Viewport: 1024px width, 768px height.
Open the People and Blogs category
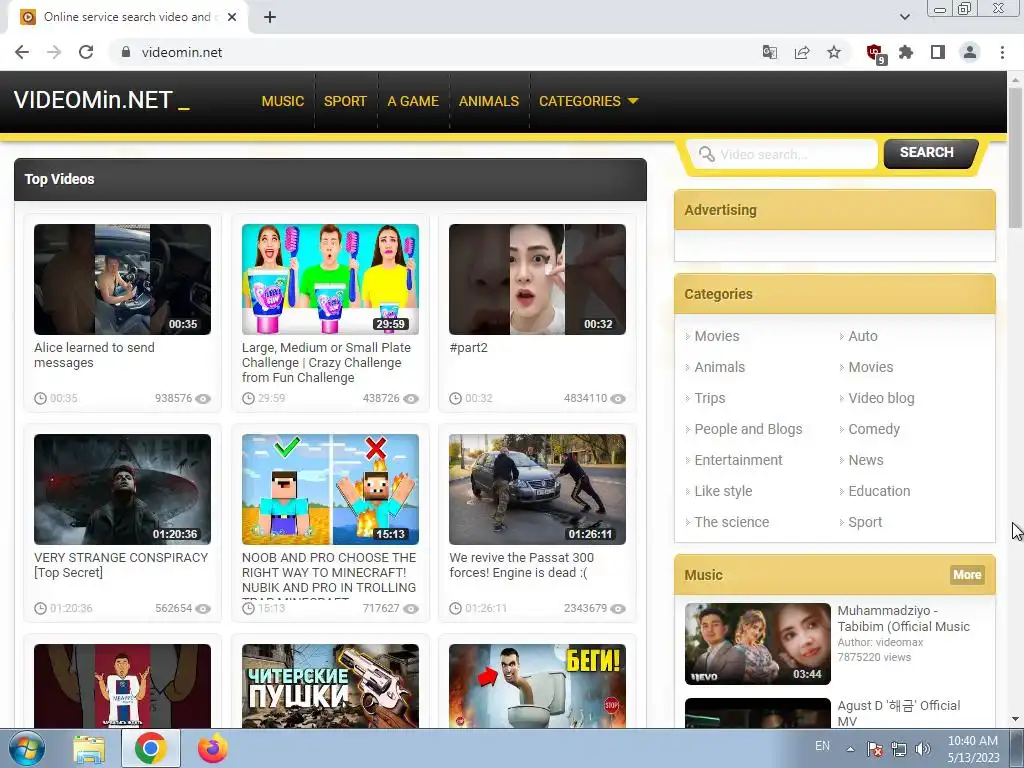pos(748,429)
